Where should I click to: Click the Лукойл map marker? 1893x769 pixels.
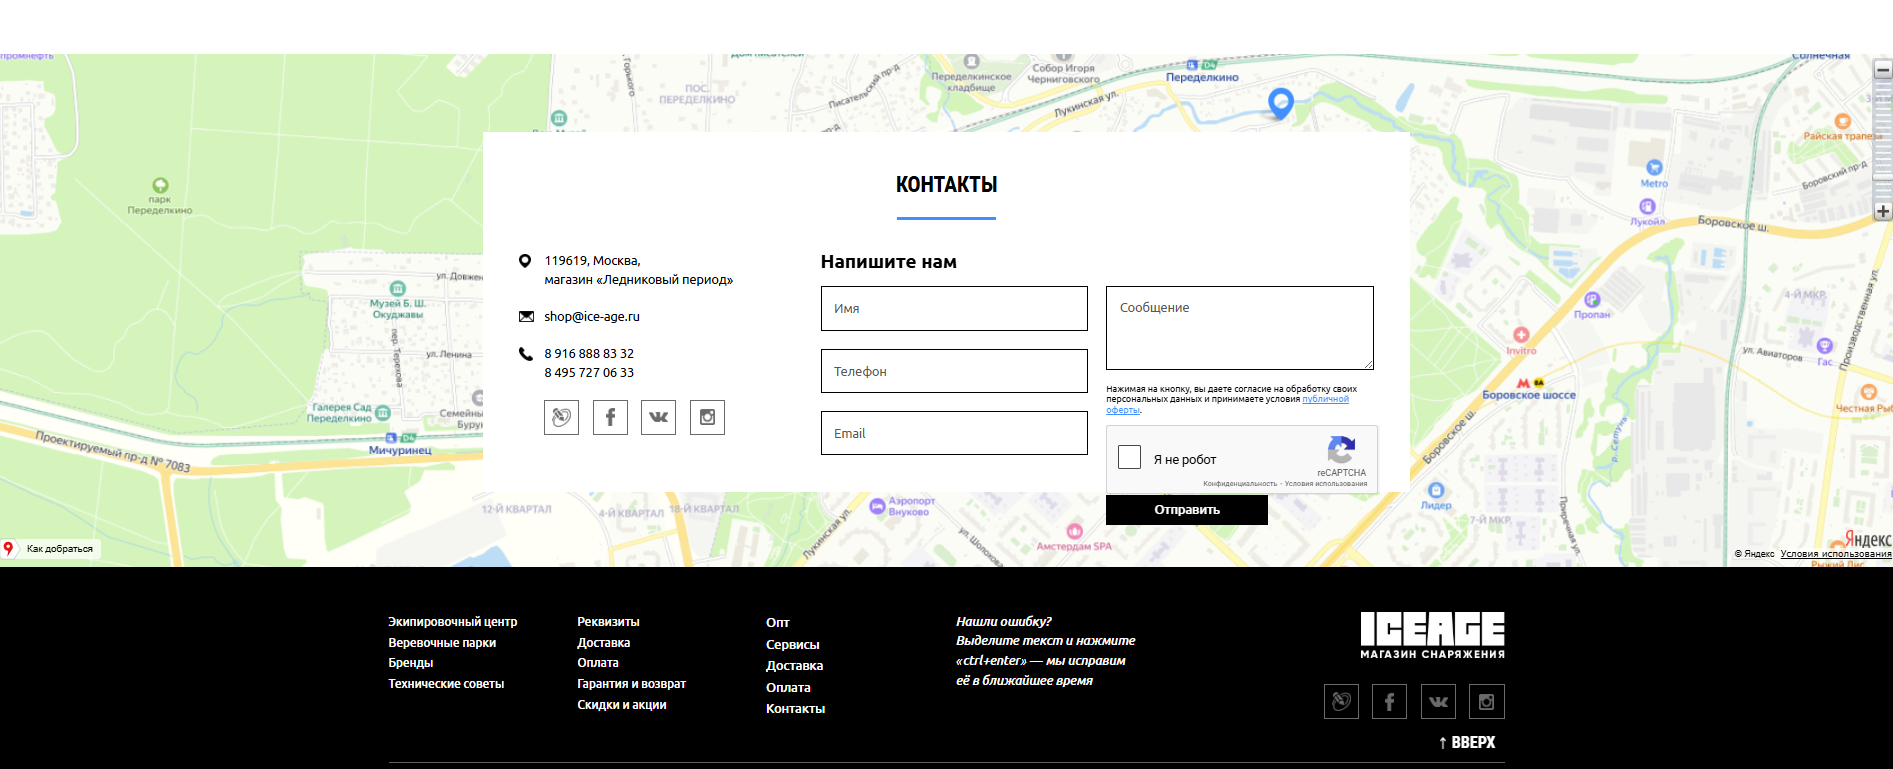pyautogui.click(x=1647, y=206)
